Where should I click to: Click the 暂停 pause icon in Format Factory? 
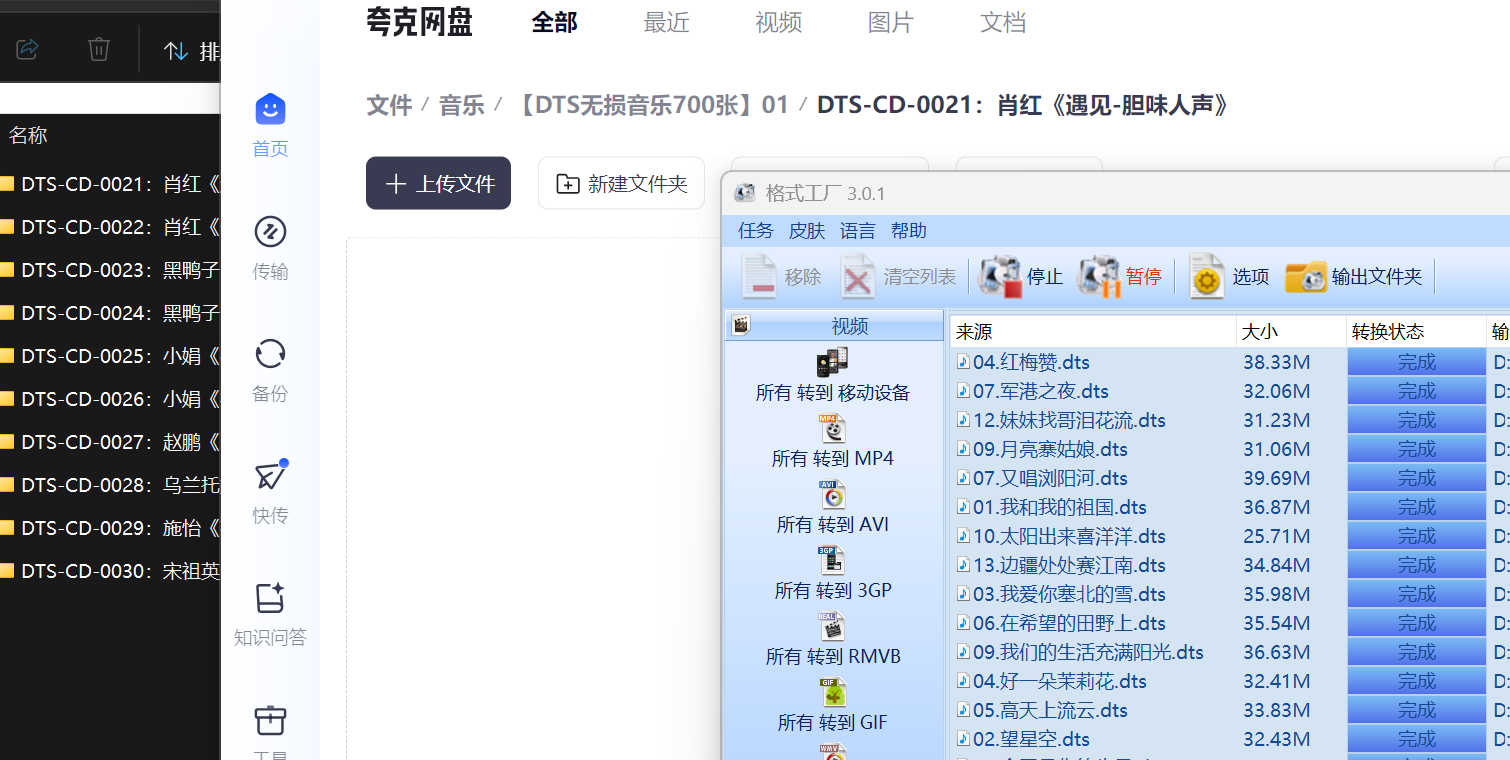[x=1098, y=277]
